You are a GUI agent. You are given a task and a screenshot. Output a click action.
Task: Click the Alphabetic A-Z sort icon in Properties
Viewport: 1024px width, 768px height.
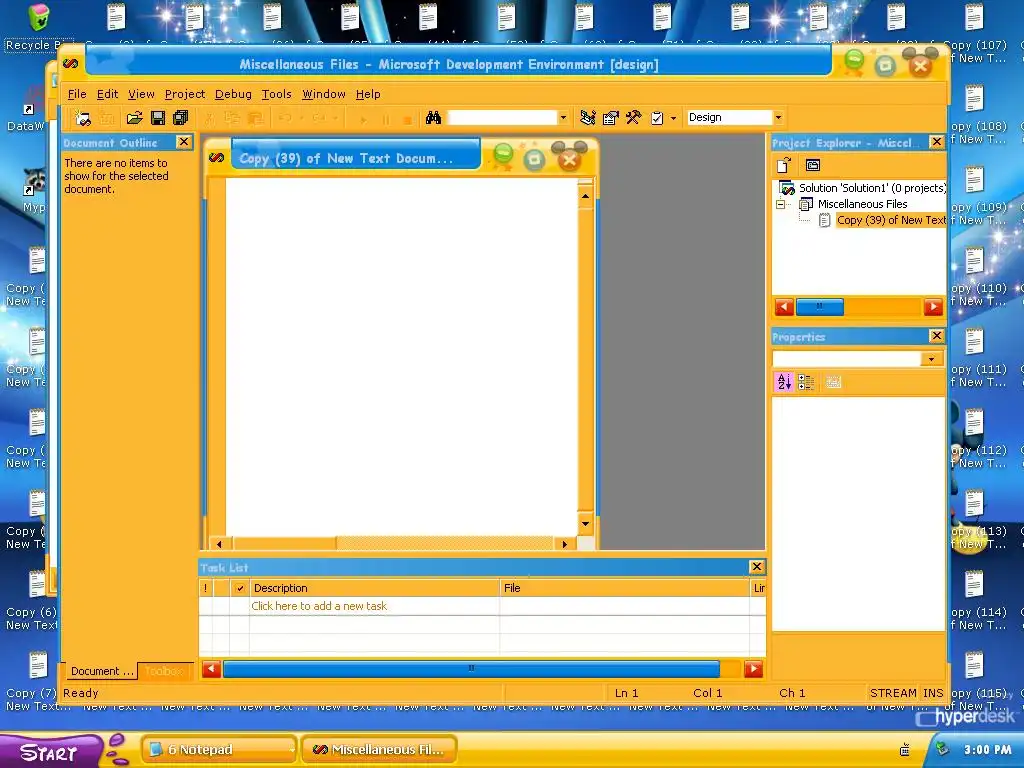pos(784,382)
